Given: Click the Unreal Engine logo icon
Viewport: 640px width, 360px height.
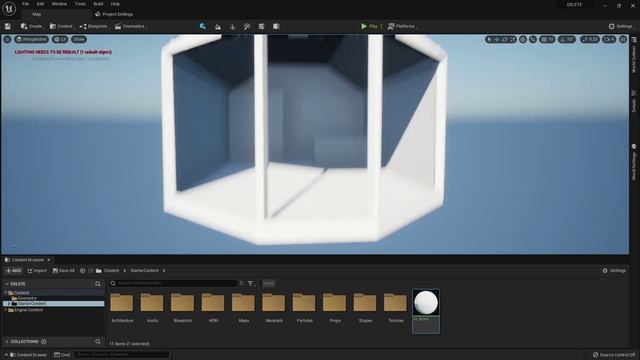Looking at the screenshot, I should point(9,8).
